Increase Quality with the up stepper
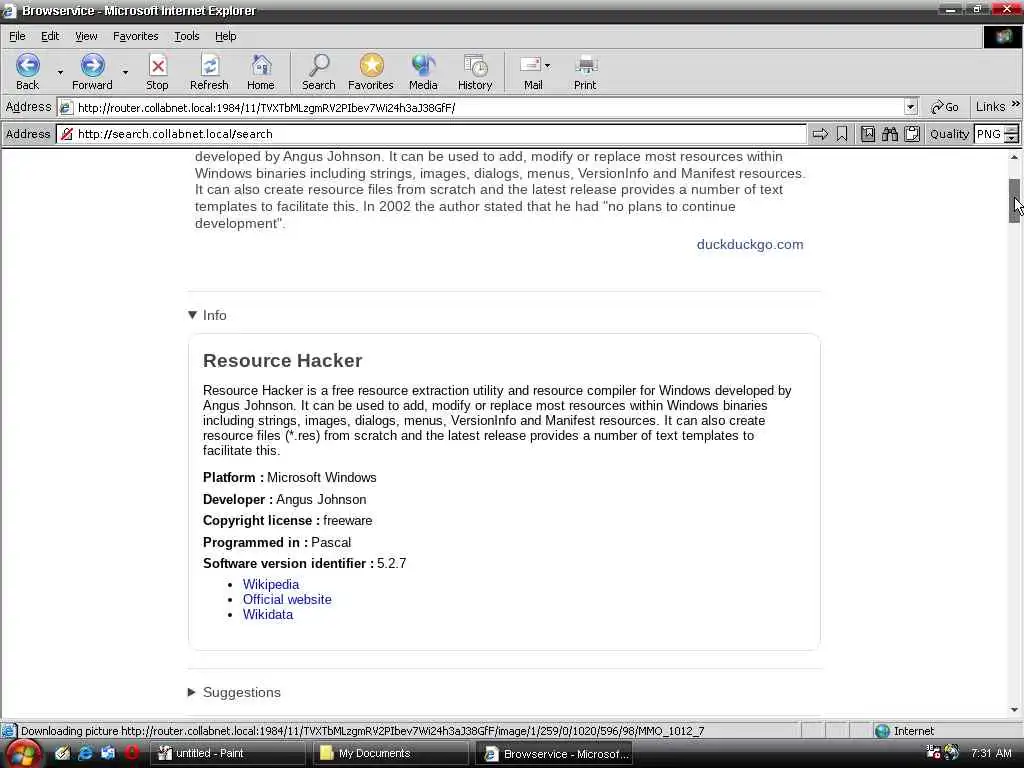1024x768 pixels. point(1011,129)
